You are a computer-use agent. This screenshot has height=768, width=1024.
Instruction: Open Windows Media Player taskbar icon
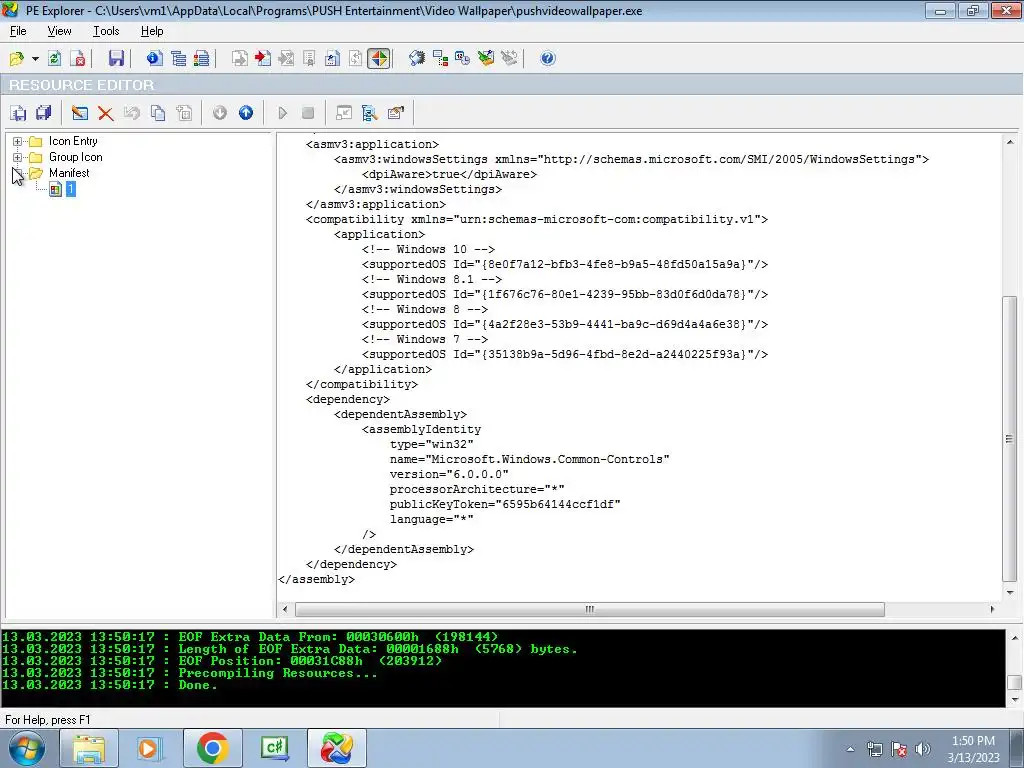pyautogui.click(x=150, y=748)
